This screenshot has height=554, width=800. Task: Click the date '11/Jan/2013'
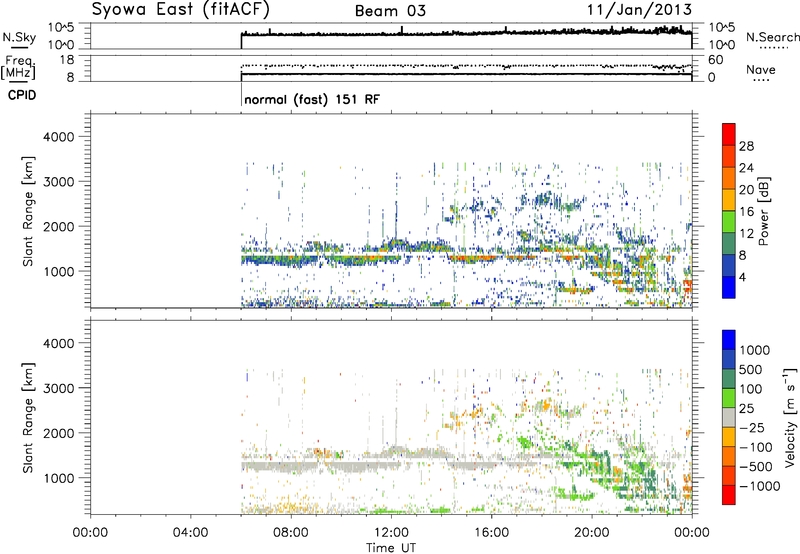click(x=639, y=9)
